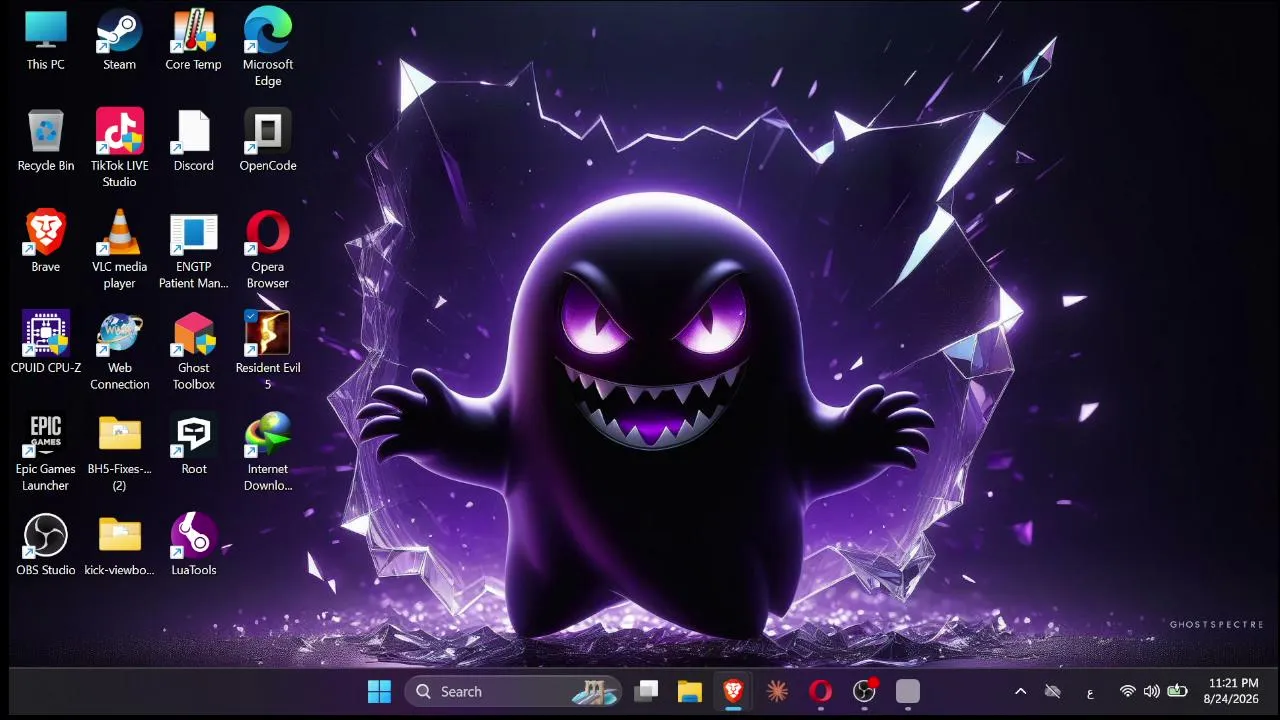
Task: Open the volume speaker tray icon
Action: click(x=1152, y=691)
